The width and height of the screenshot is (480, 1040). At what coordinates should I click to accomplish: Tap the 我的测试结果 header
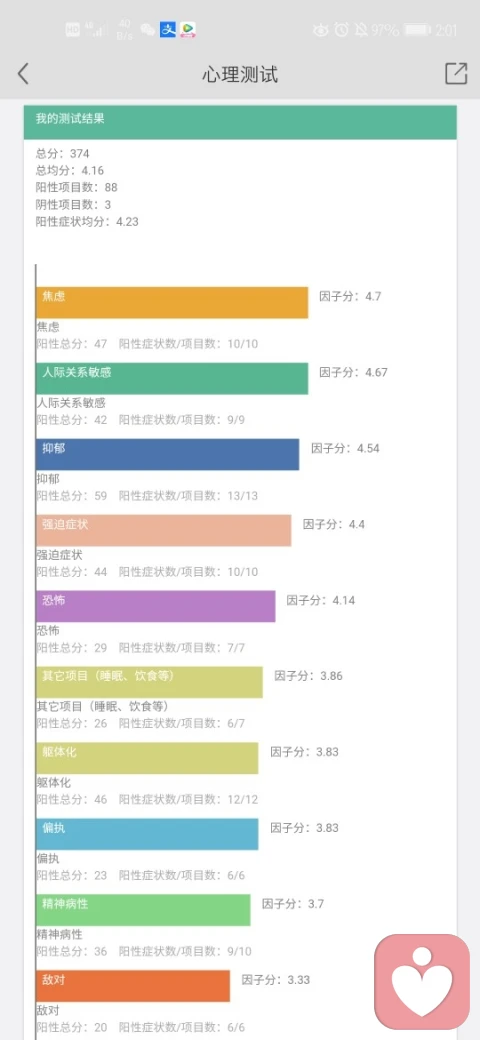click(x=240, y=121)
